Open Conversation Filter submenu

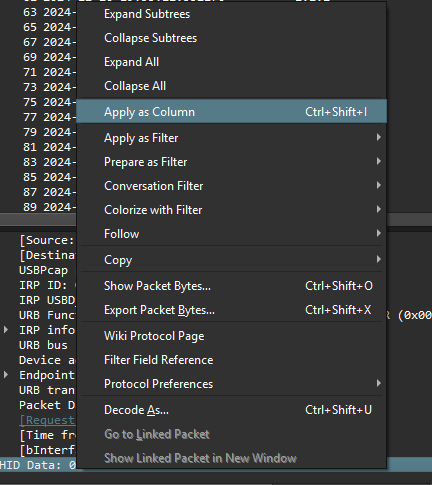point(231,186)
